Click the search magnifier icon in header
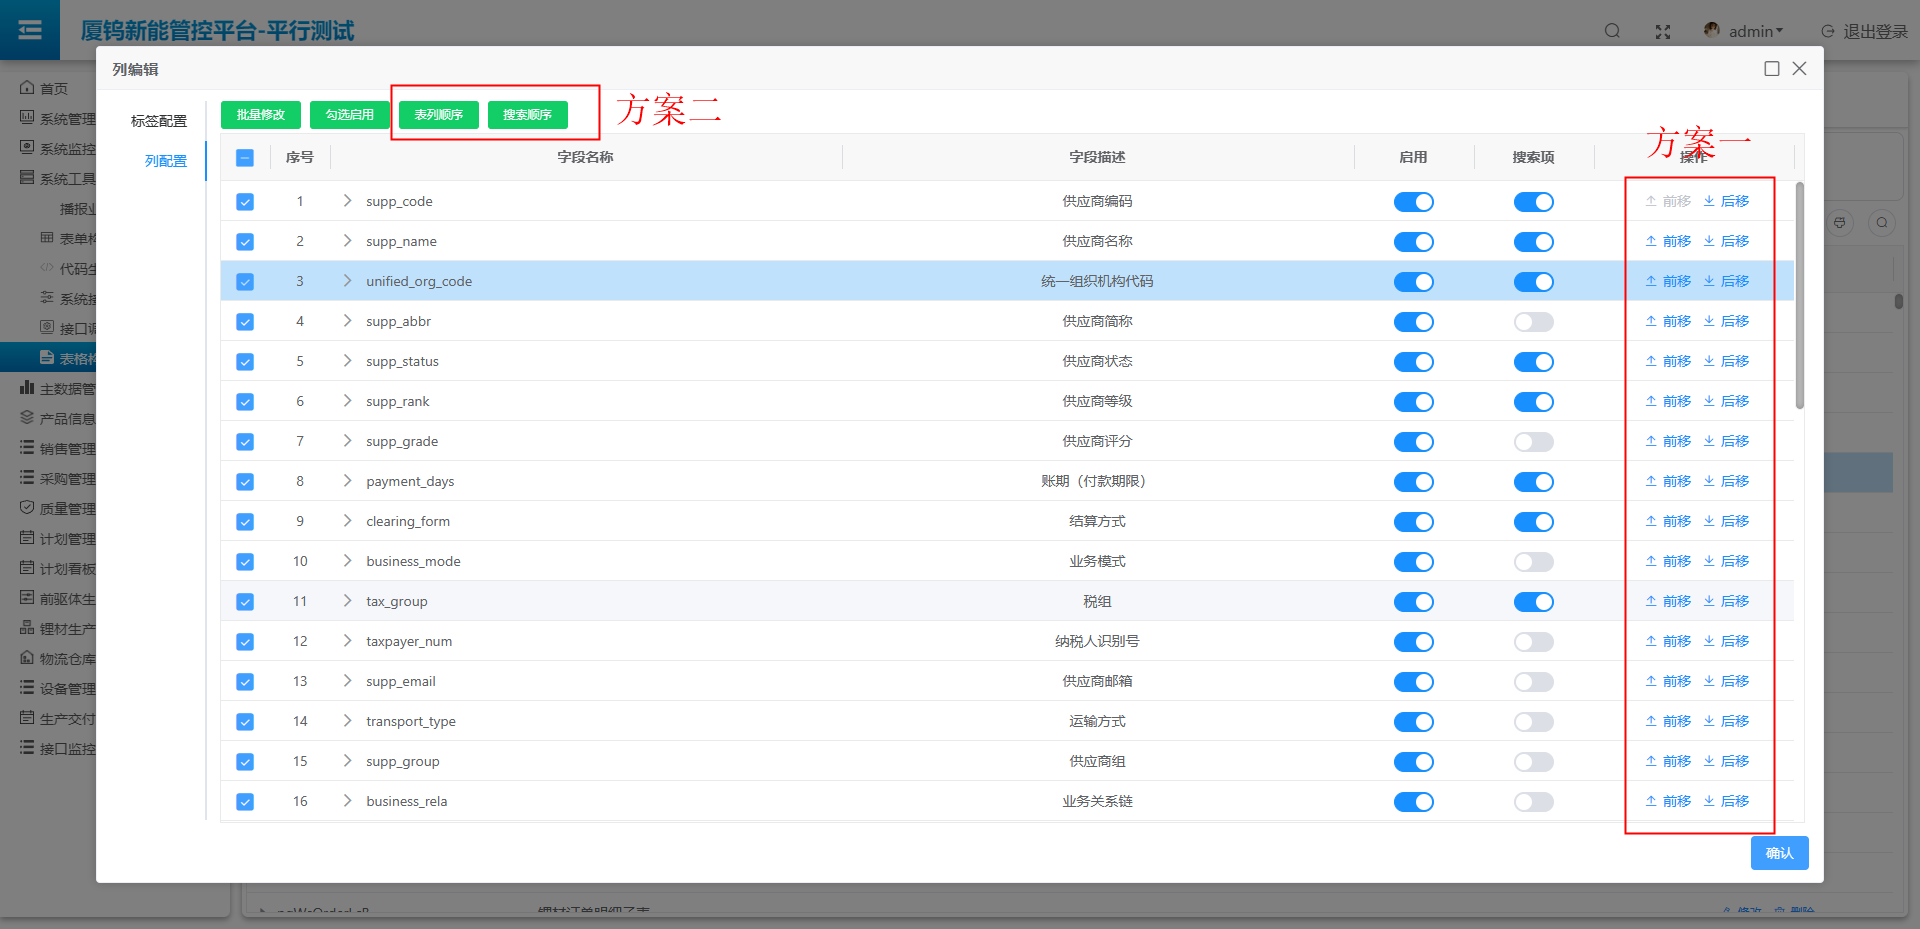Image resolution: width=1920 pixels, height=929 pixels. 1612,31
